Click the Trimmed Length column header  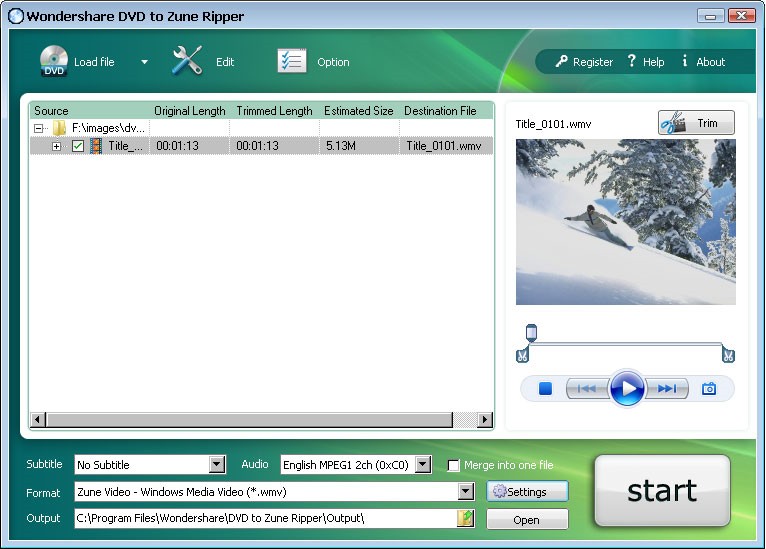point(274,111)
